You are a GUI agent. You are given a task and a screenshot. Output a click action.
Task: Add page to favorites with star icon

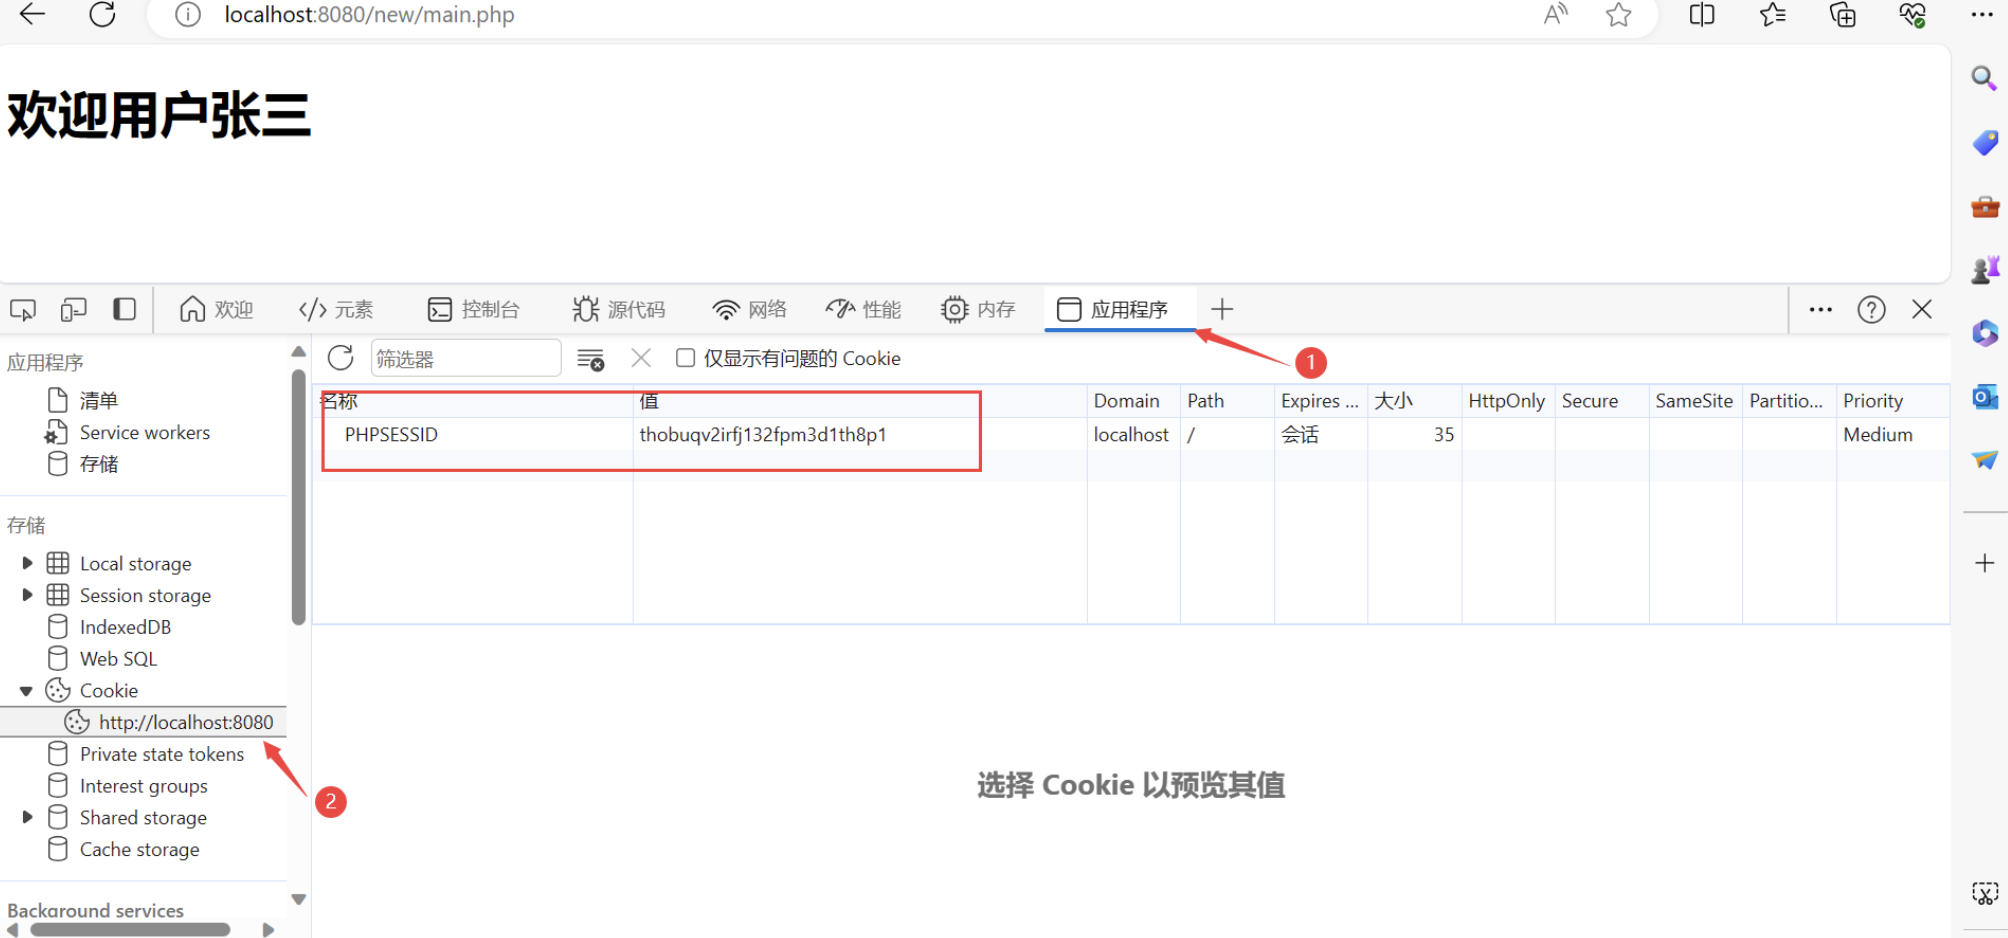click(1618, 15)
